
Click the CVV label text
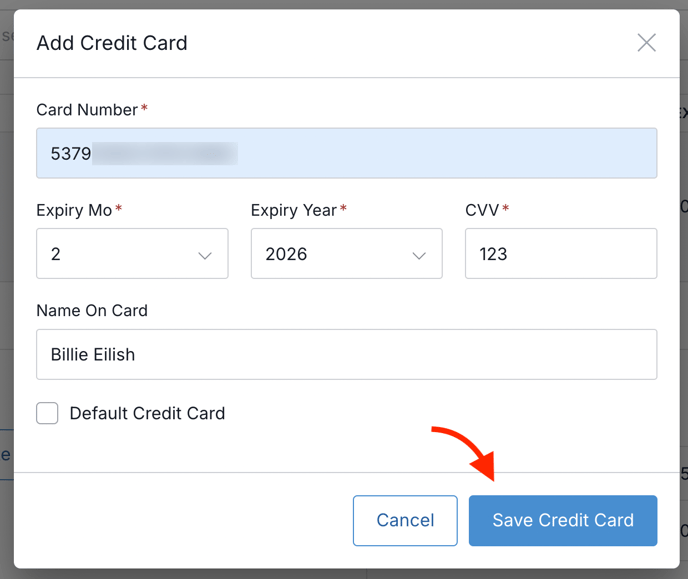(482, 210)
